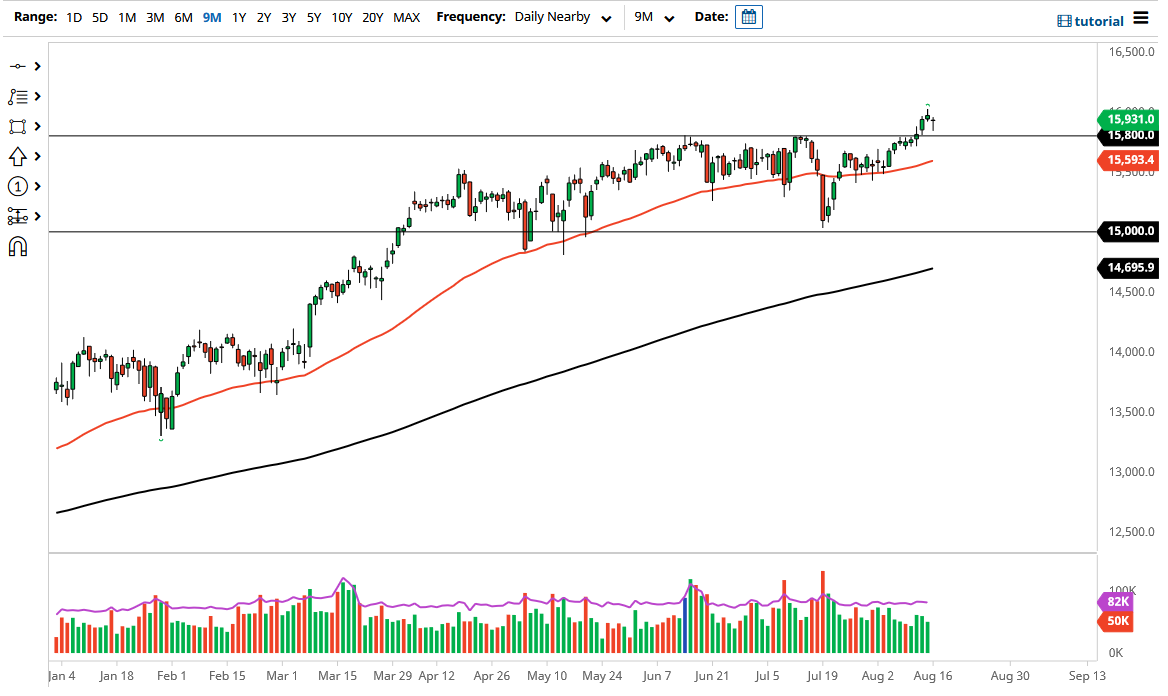Click the 15,800.0 horizontal line label
Image resolution: width=1168 pixels, height=696 pixels.
(1129, 136)
